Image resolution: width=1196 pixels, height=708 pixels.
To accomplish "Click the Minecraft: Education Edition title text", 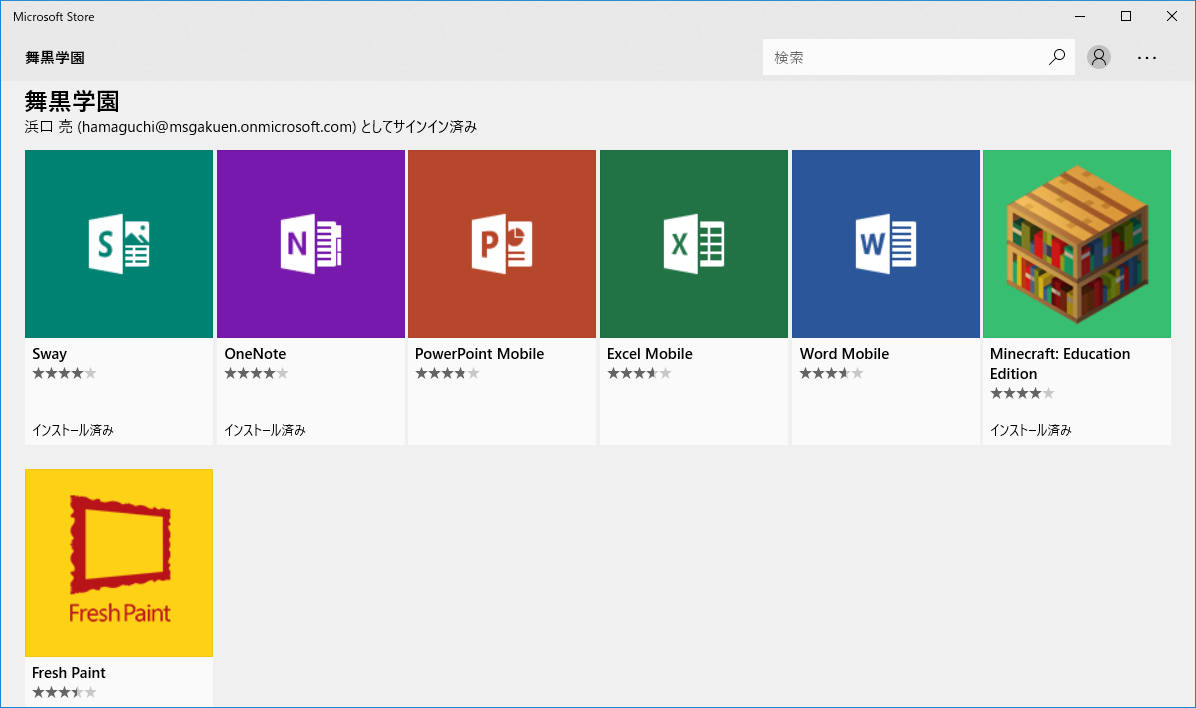I will (x=1060, y=364).
